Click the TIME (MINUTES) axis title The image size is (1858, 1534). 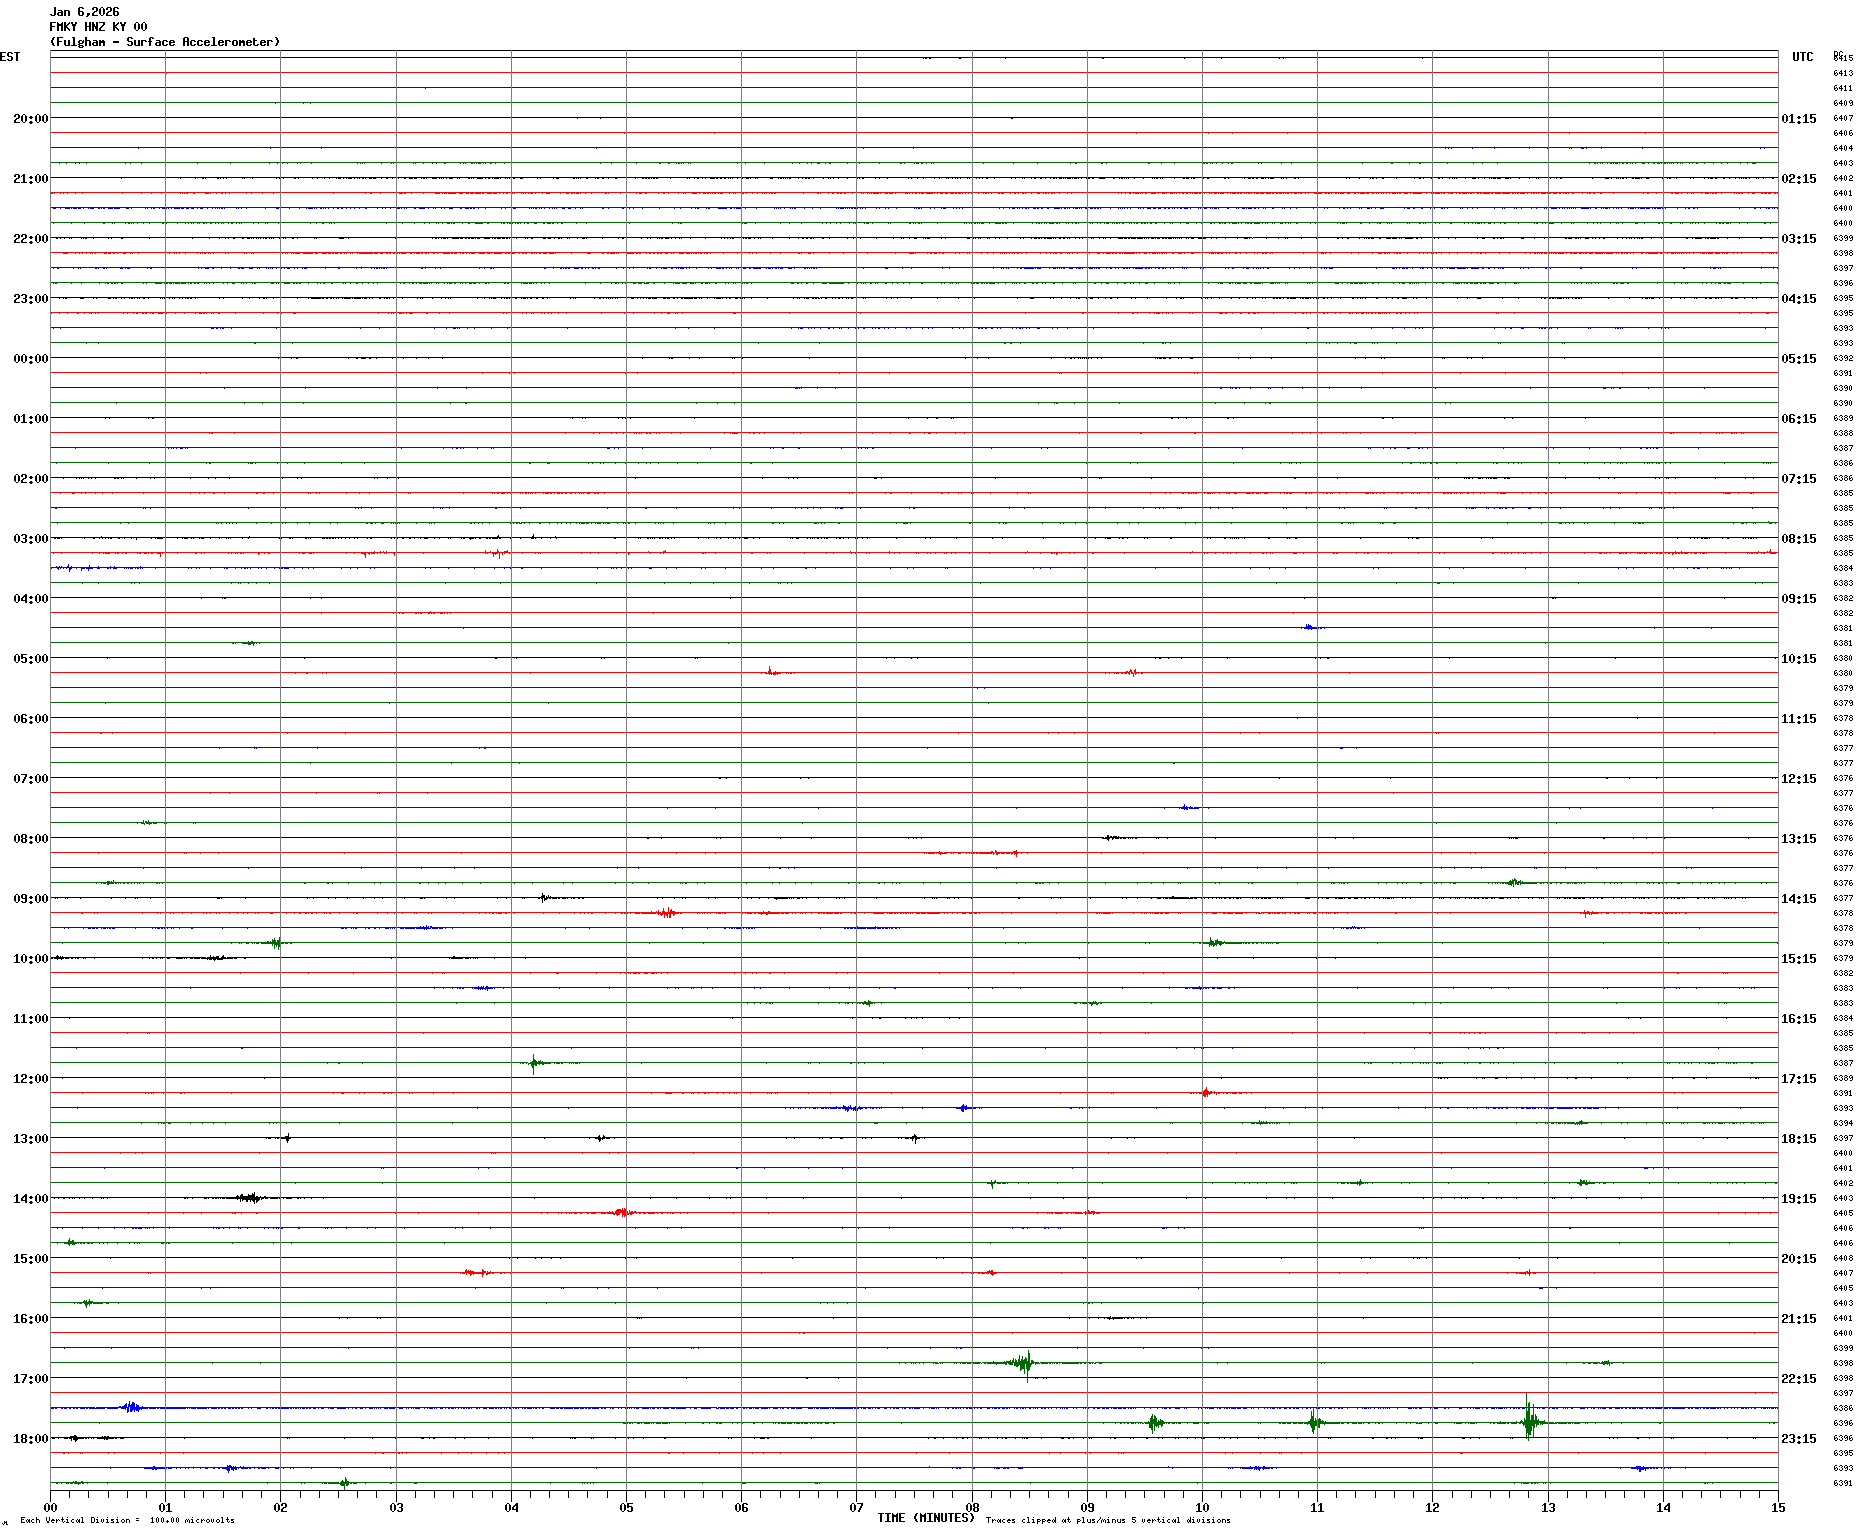925,1518
